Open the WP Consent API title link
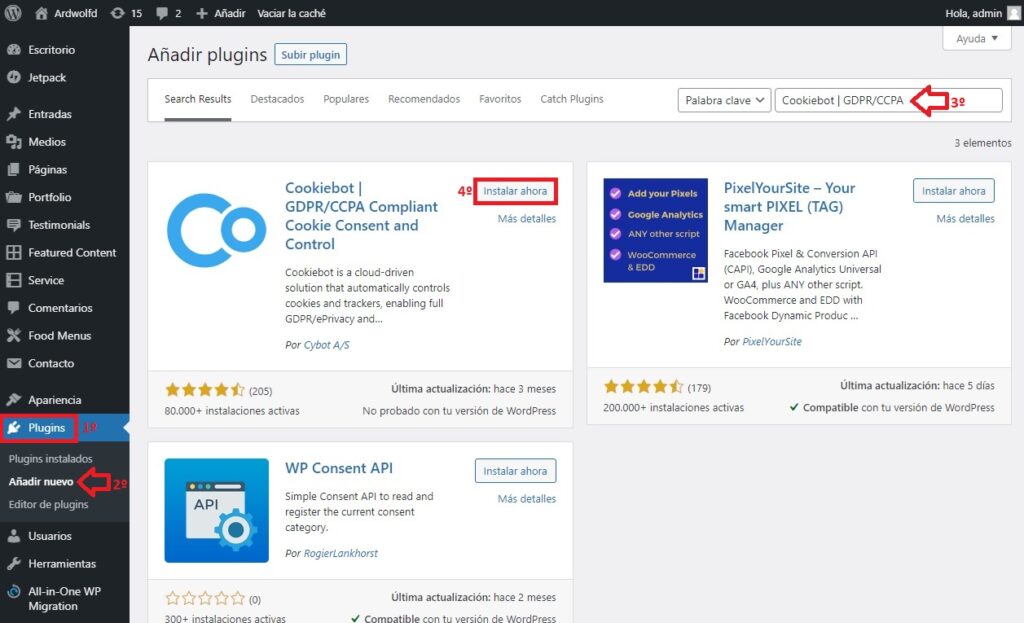The height and width of the screenshot is (623, 1024). click(339, 468)
